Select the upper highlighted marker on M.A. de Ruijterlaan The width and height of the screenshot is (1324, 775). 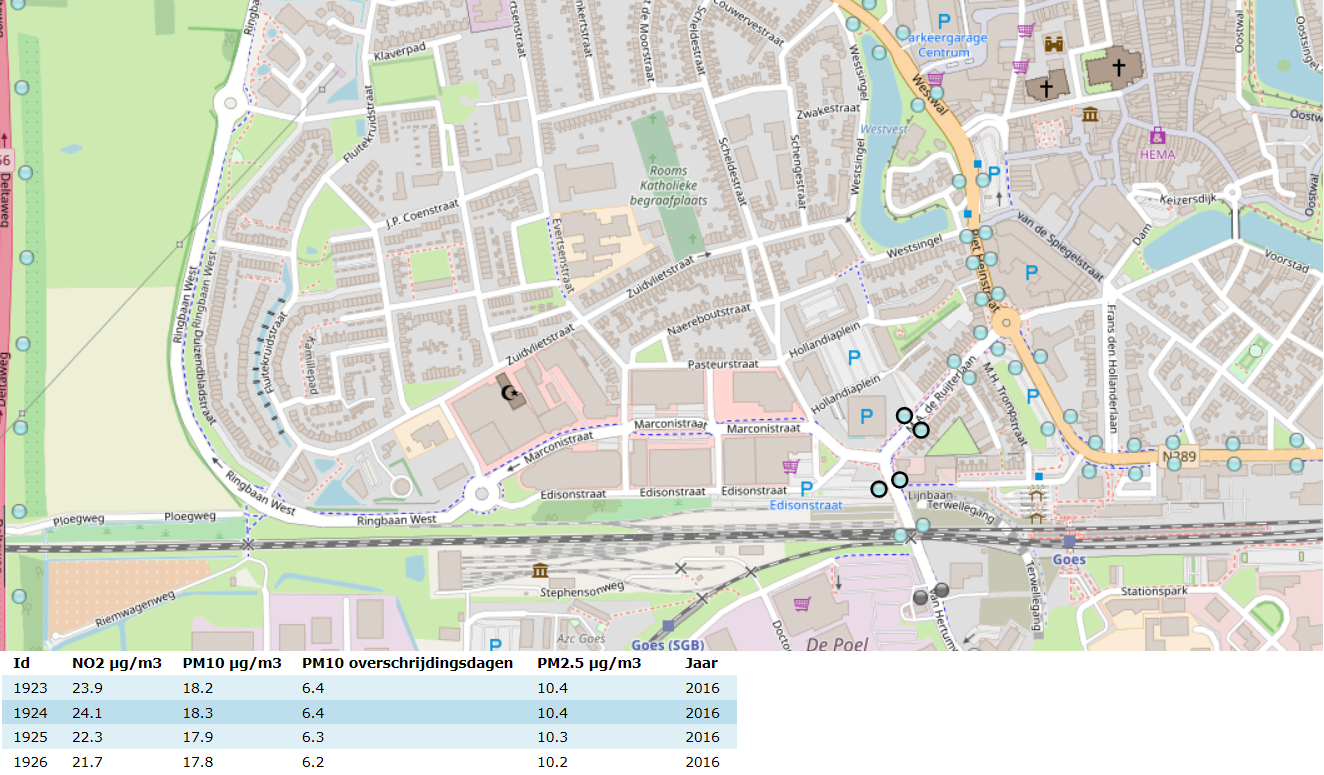point(904,415)
